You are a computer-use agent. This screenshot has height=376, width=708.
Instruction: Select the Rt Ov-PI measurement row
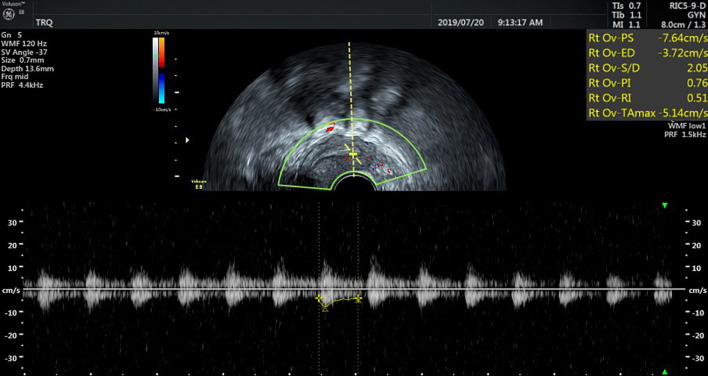point(647,83)
